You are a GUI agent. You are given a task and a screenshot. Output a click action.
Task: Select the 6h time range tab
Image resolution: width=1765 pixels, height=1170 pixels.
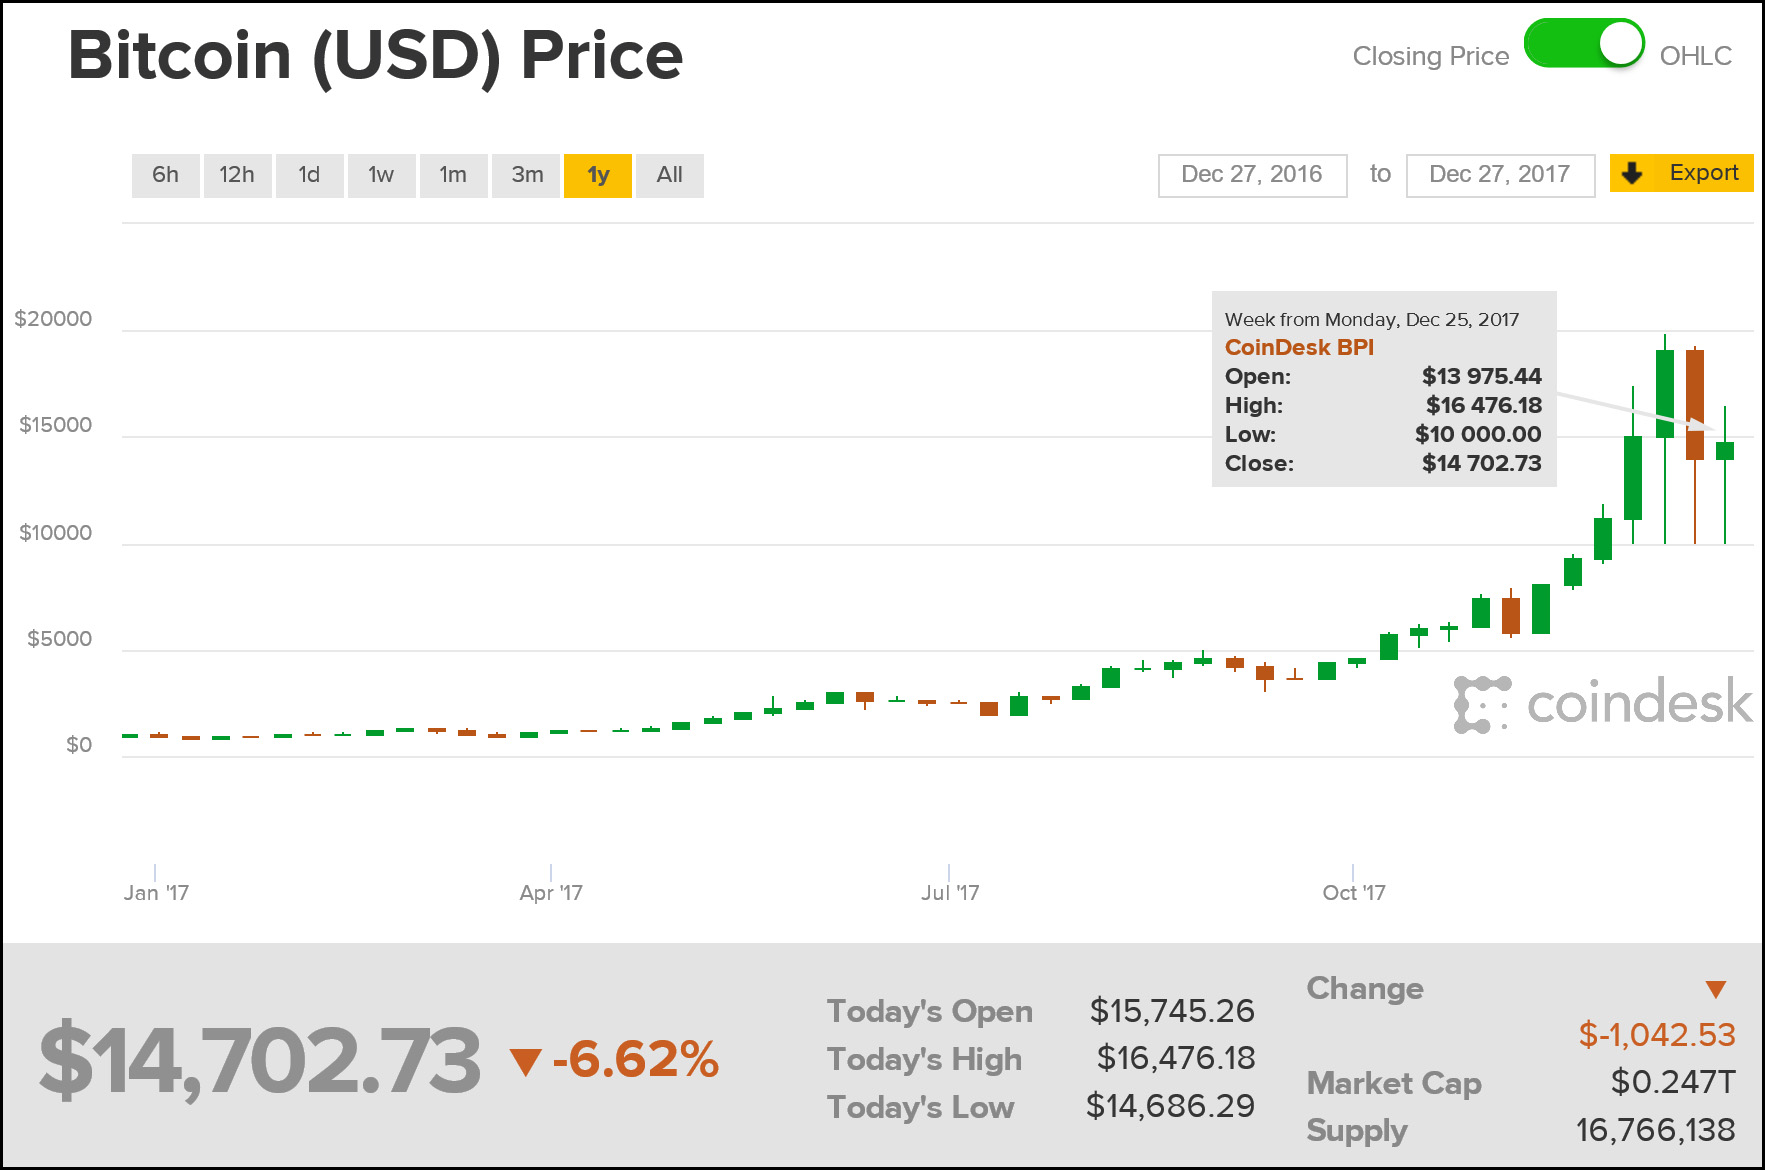(165, 175)
